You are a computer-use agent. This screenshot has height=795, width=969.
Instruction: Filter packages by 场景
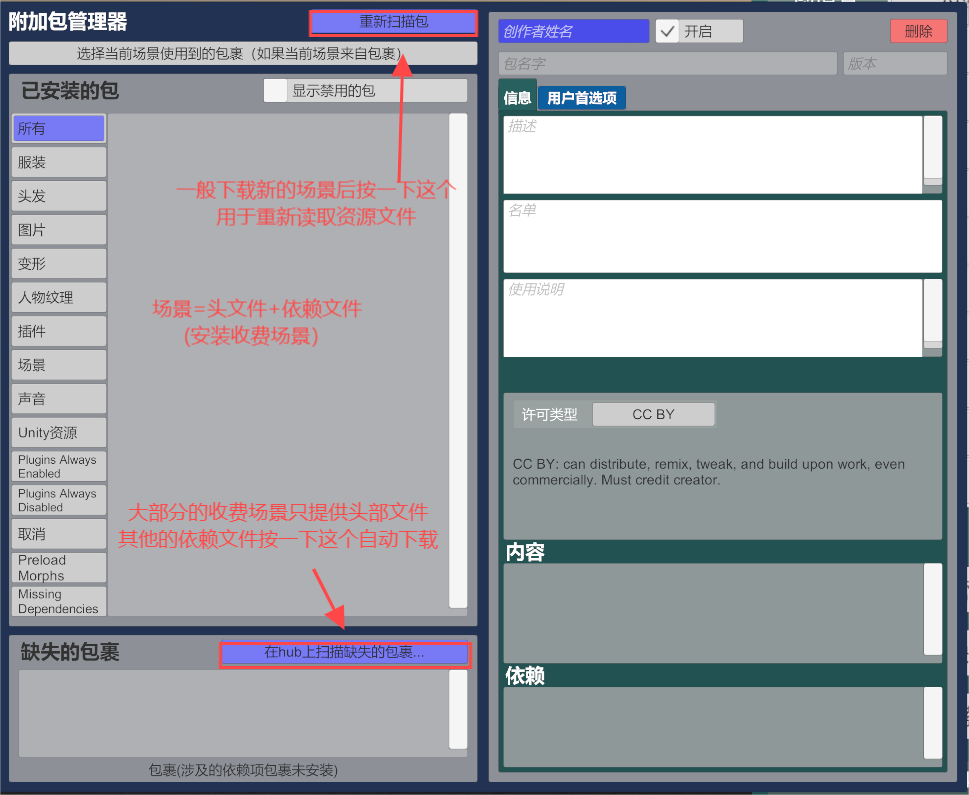[58, 365]
